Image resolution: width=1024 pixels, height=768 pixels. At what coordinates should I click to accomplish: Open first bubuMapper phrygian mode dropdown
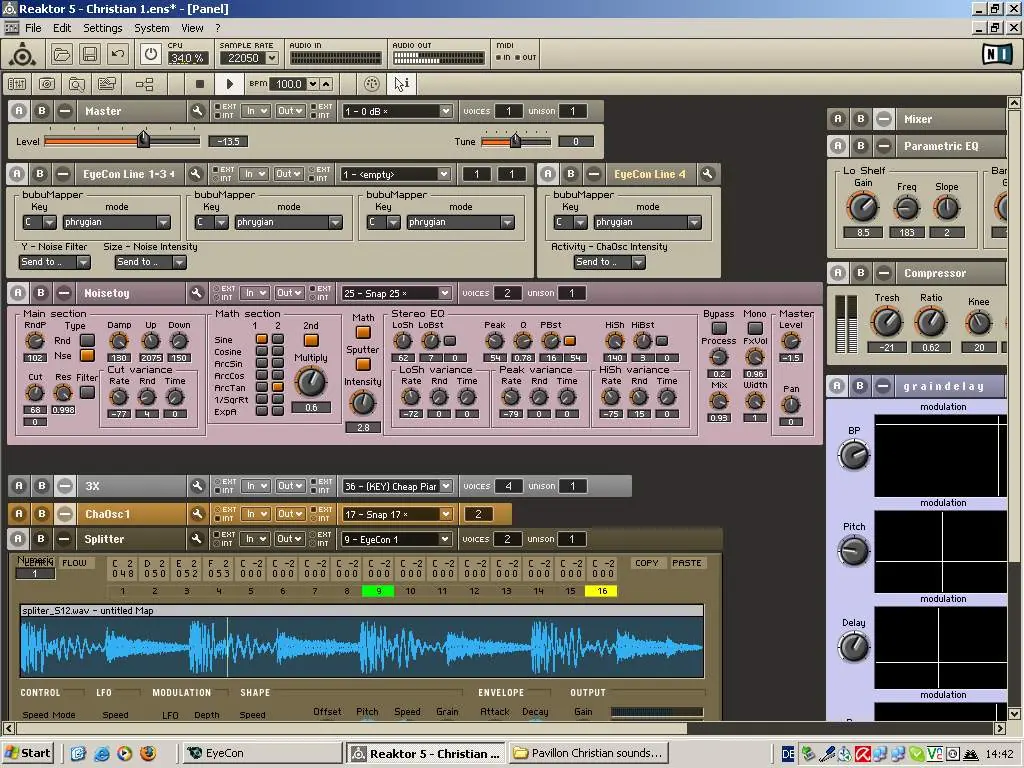(x=117, y=222)
